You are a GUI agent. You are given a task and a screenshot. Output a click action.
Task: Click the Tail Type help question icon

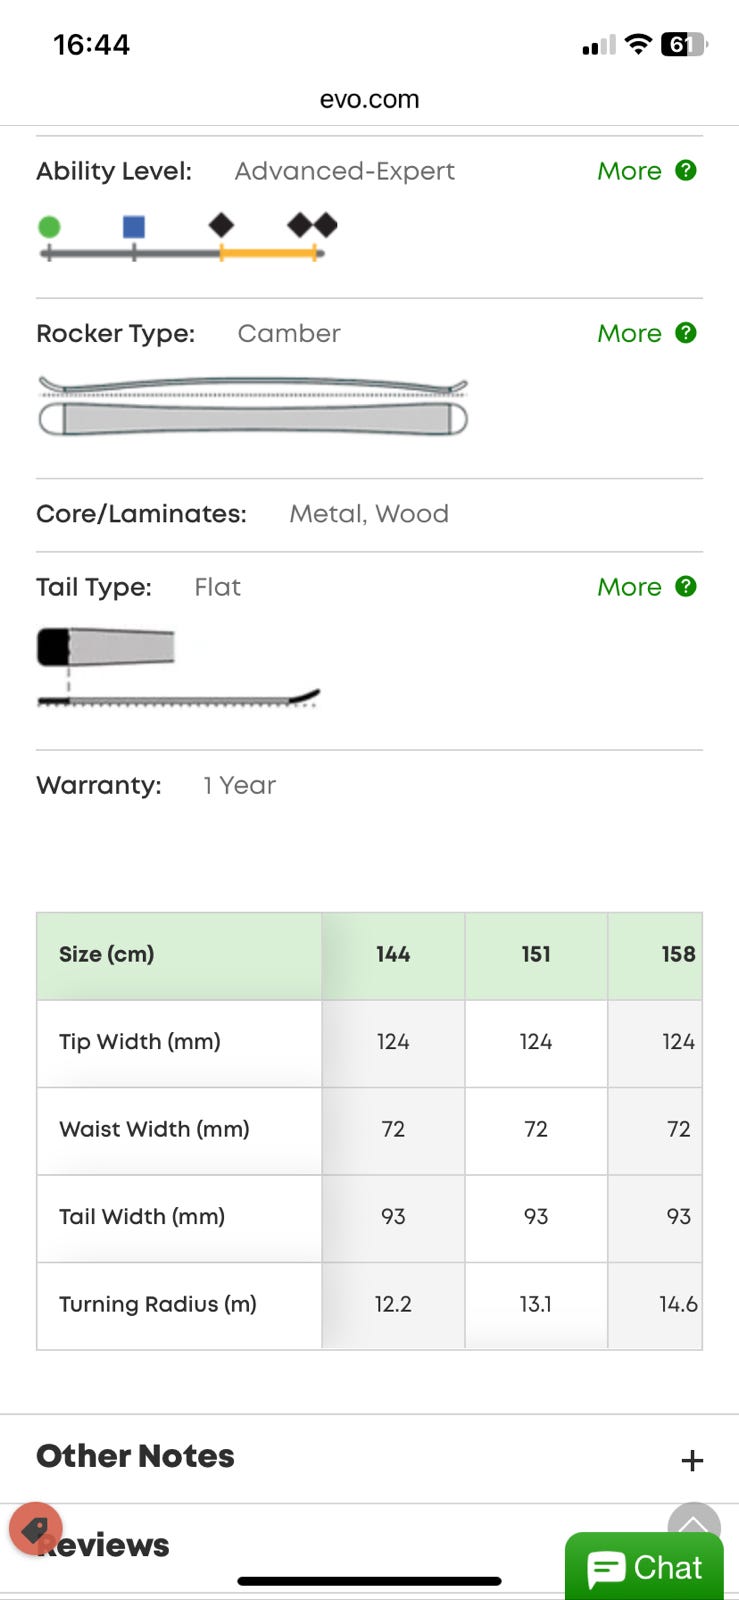coord(686,586)
